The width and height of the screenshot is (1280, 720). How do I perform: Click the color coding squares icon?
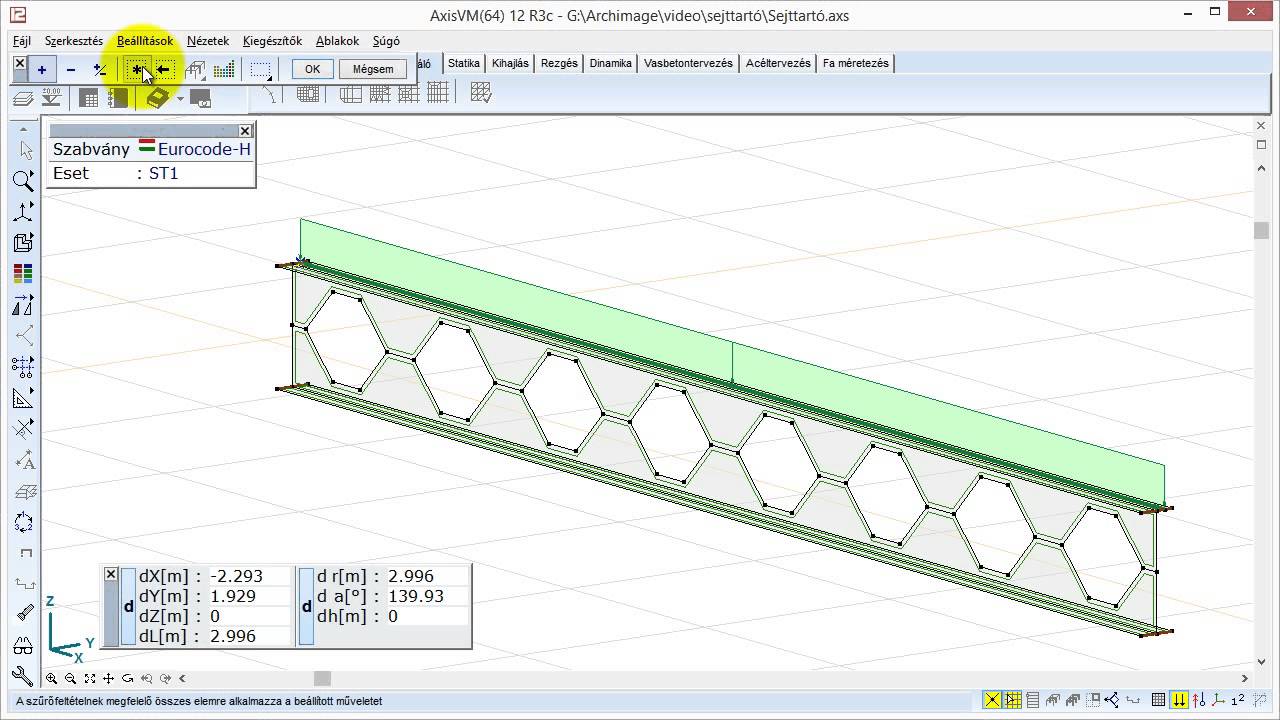coord(23,274)
